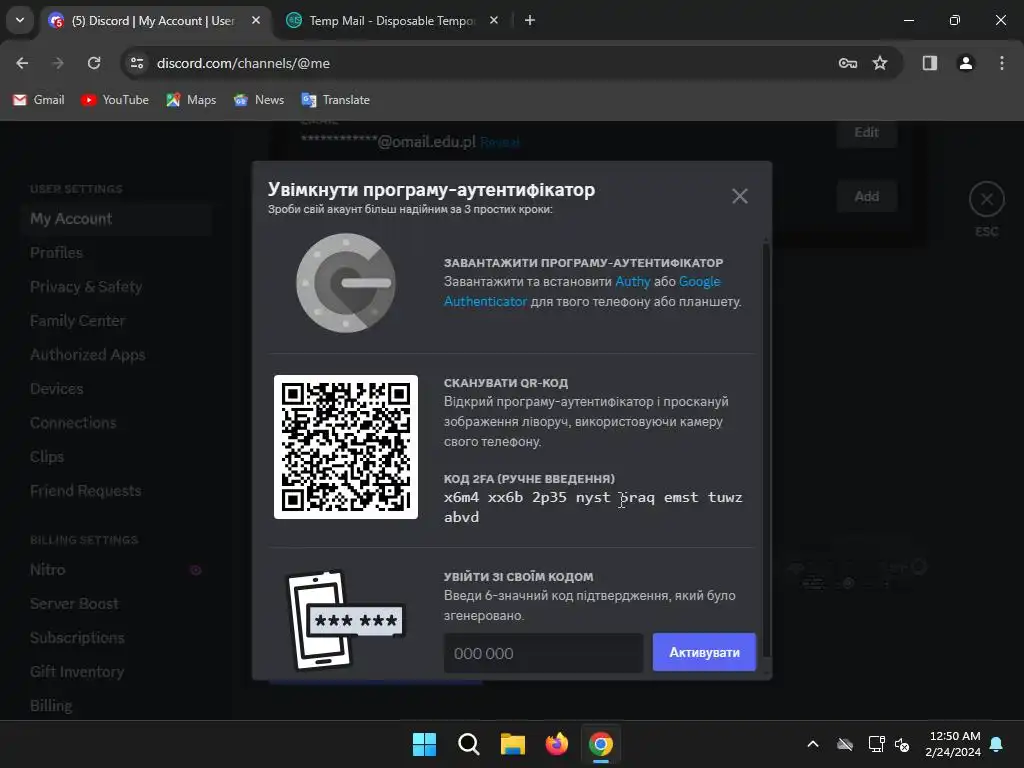Open Windows taskbar search
Screen dimensions: 1024x768
(468, 744)
